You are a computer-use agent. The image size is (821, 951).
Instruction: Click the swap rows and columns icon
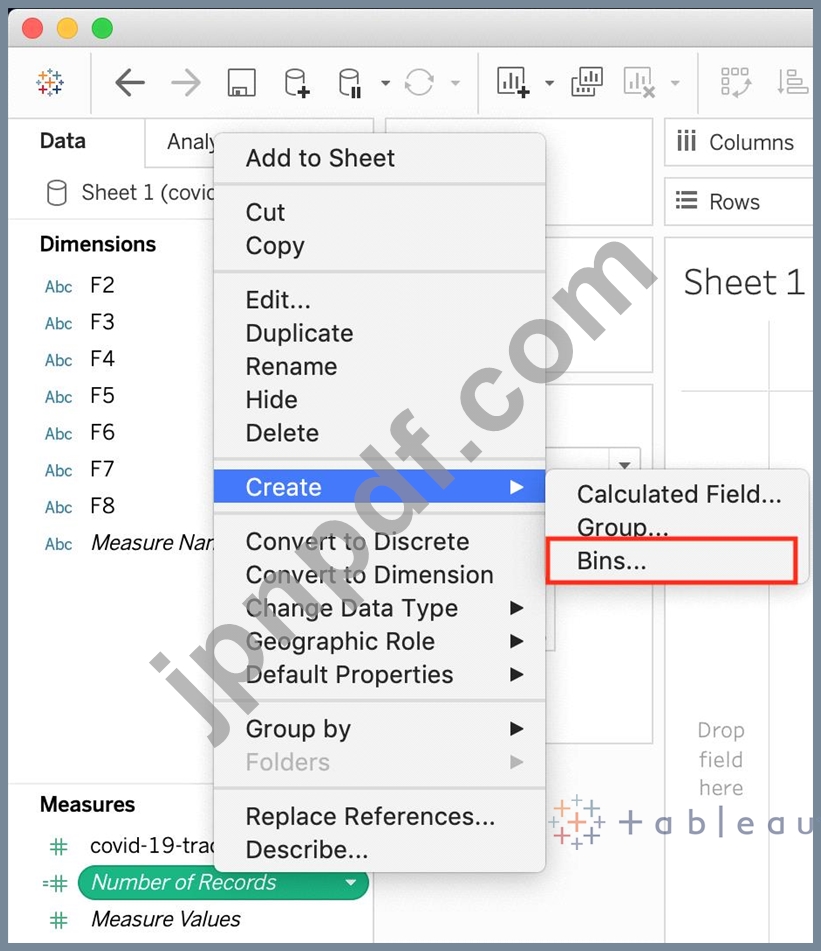click(x=736, y=82)
